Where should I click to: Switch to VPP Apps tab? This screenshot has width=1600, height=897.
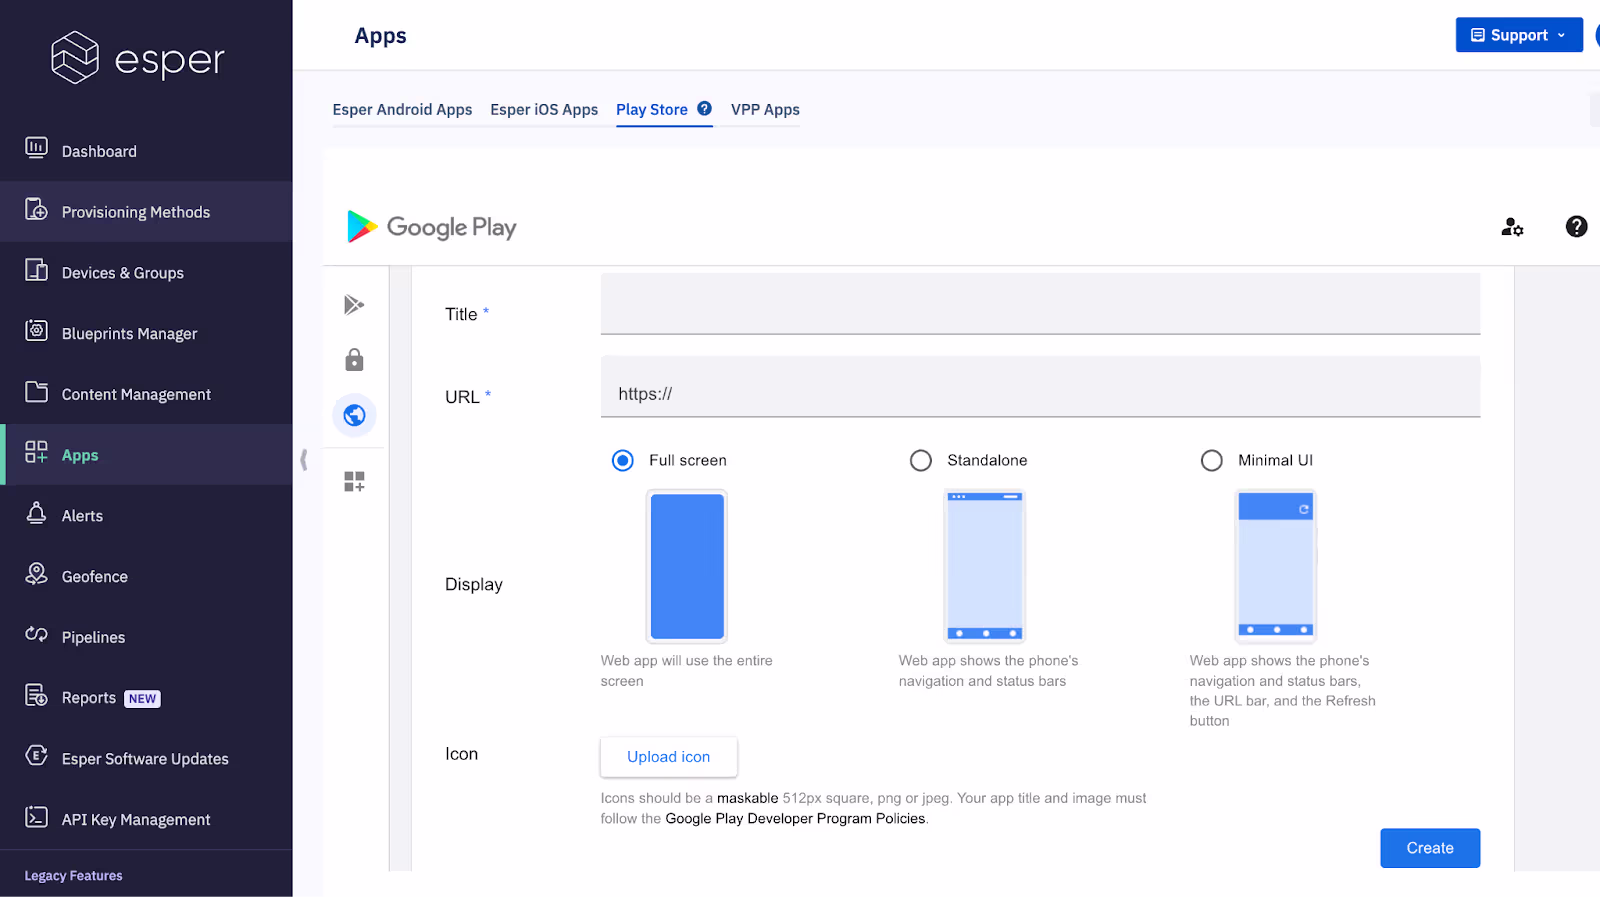[x=765, y=110]
